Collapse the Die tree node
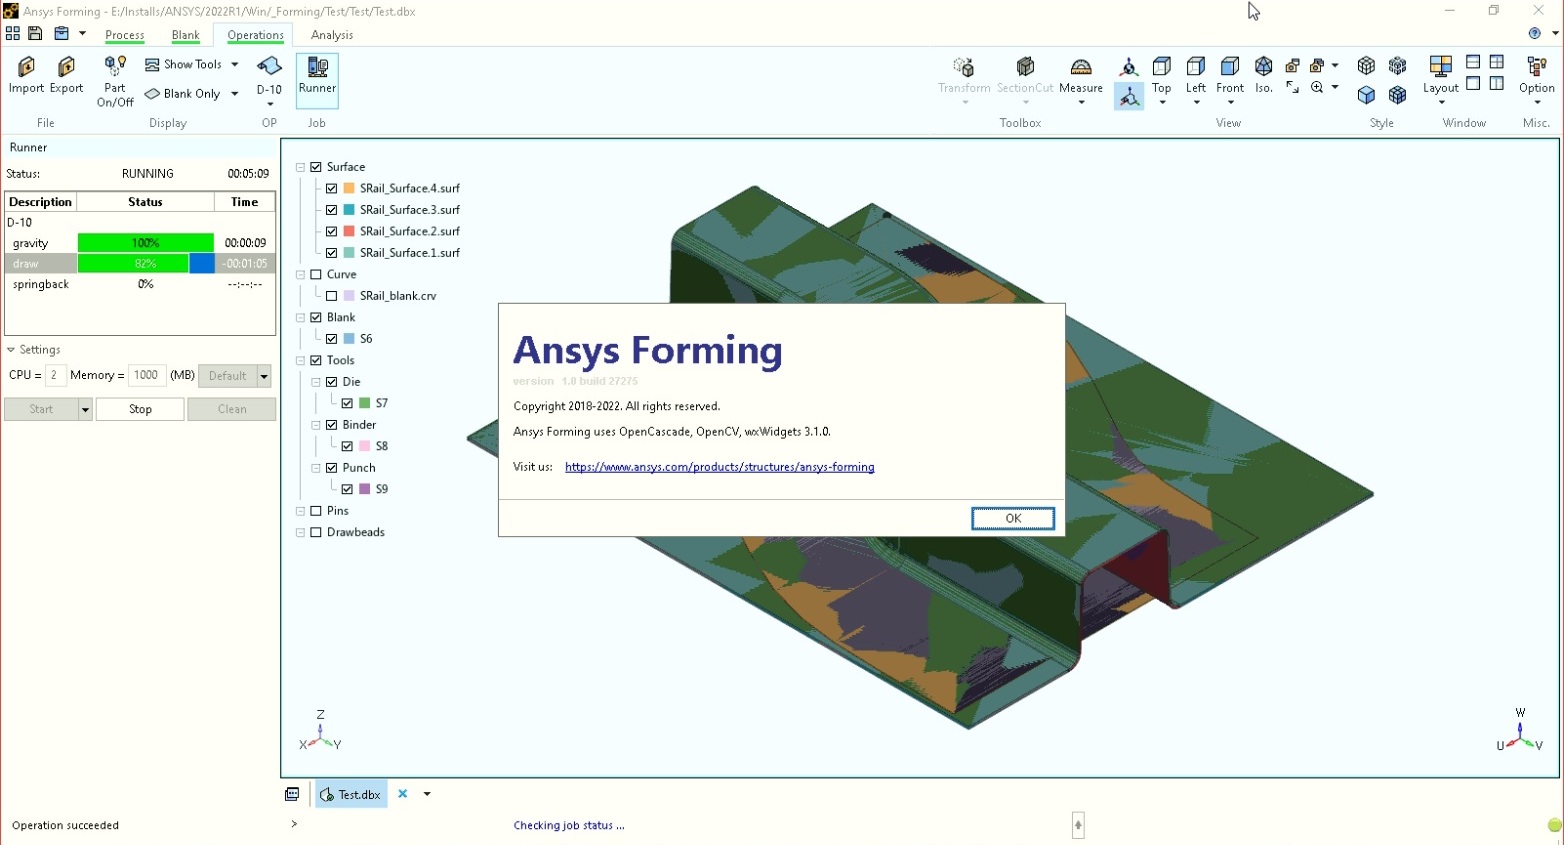 316,382
